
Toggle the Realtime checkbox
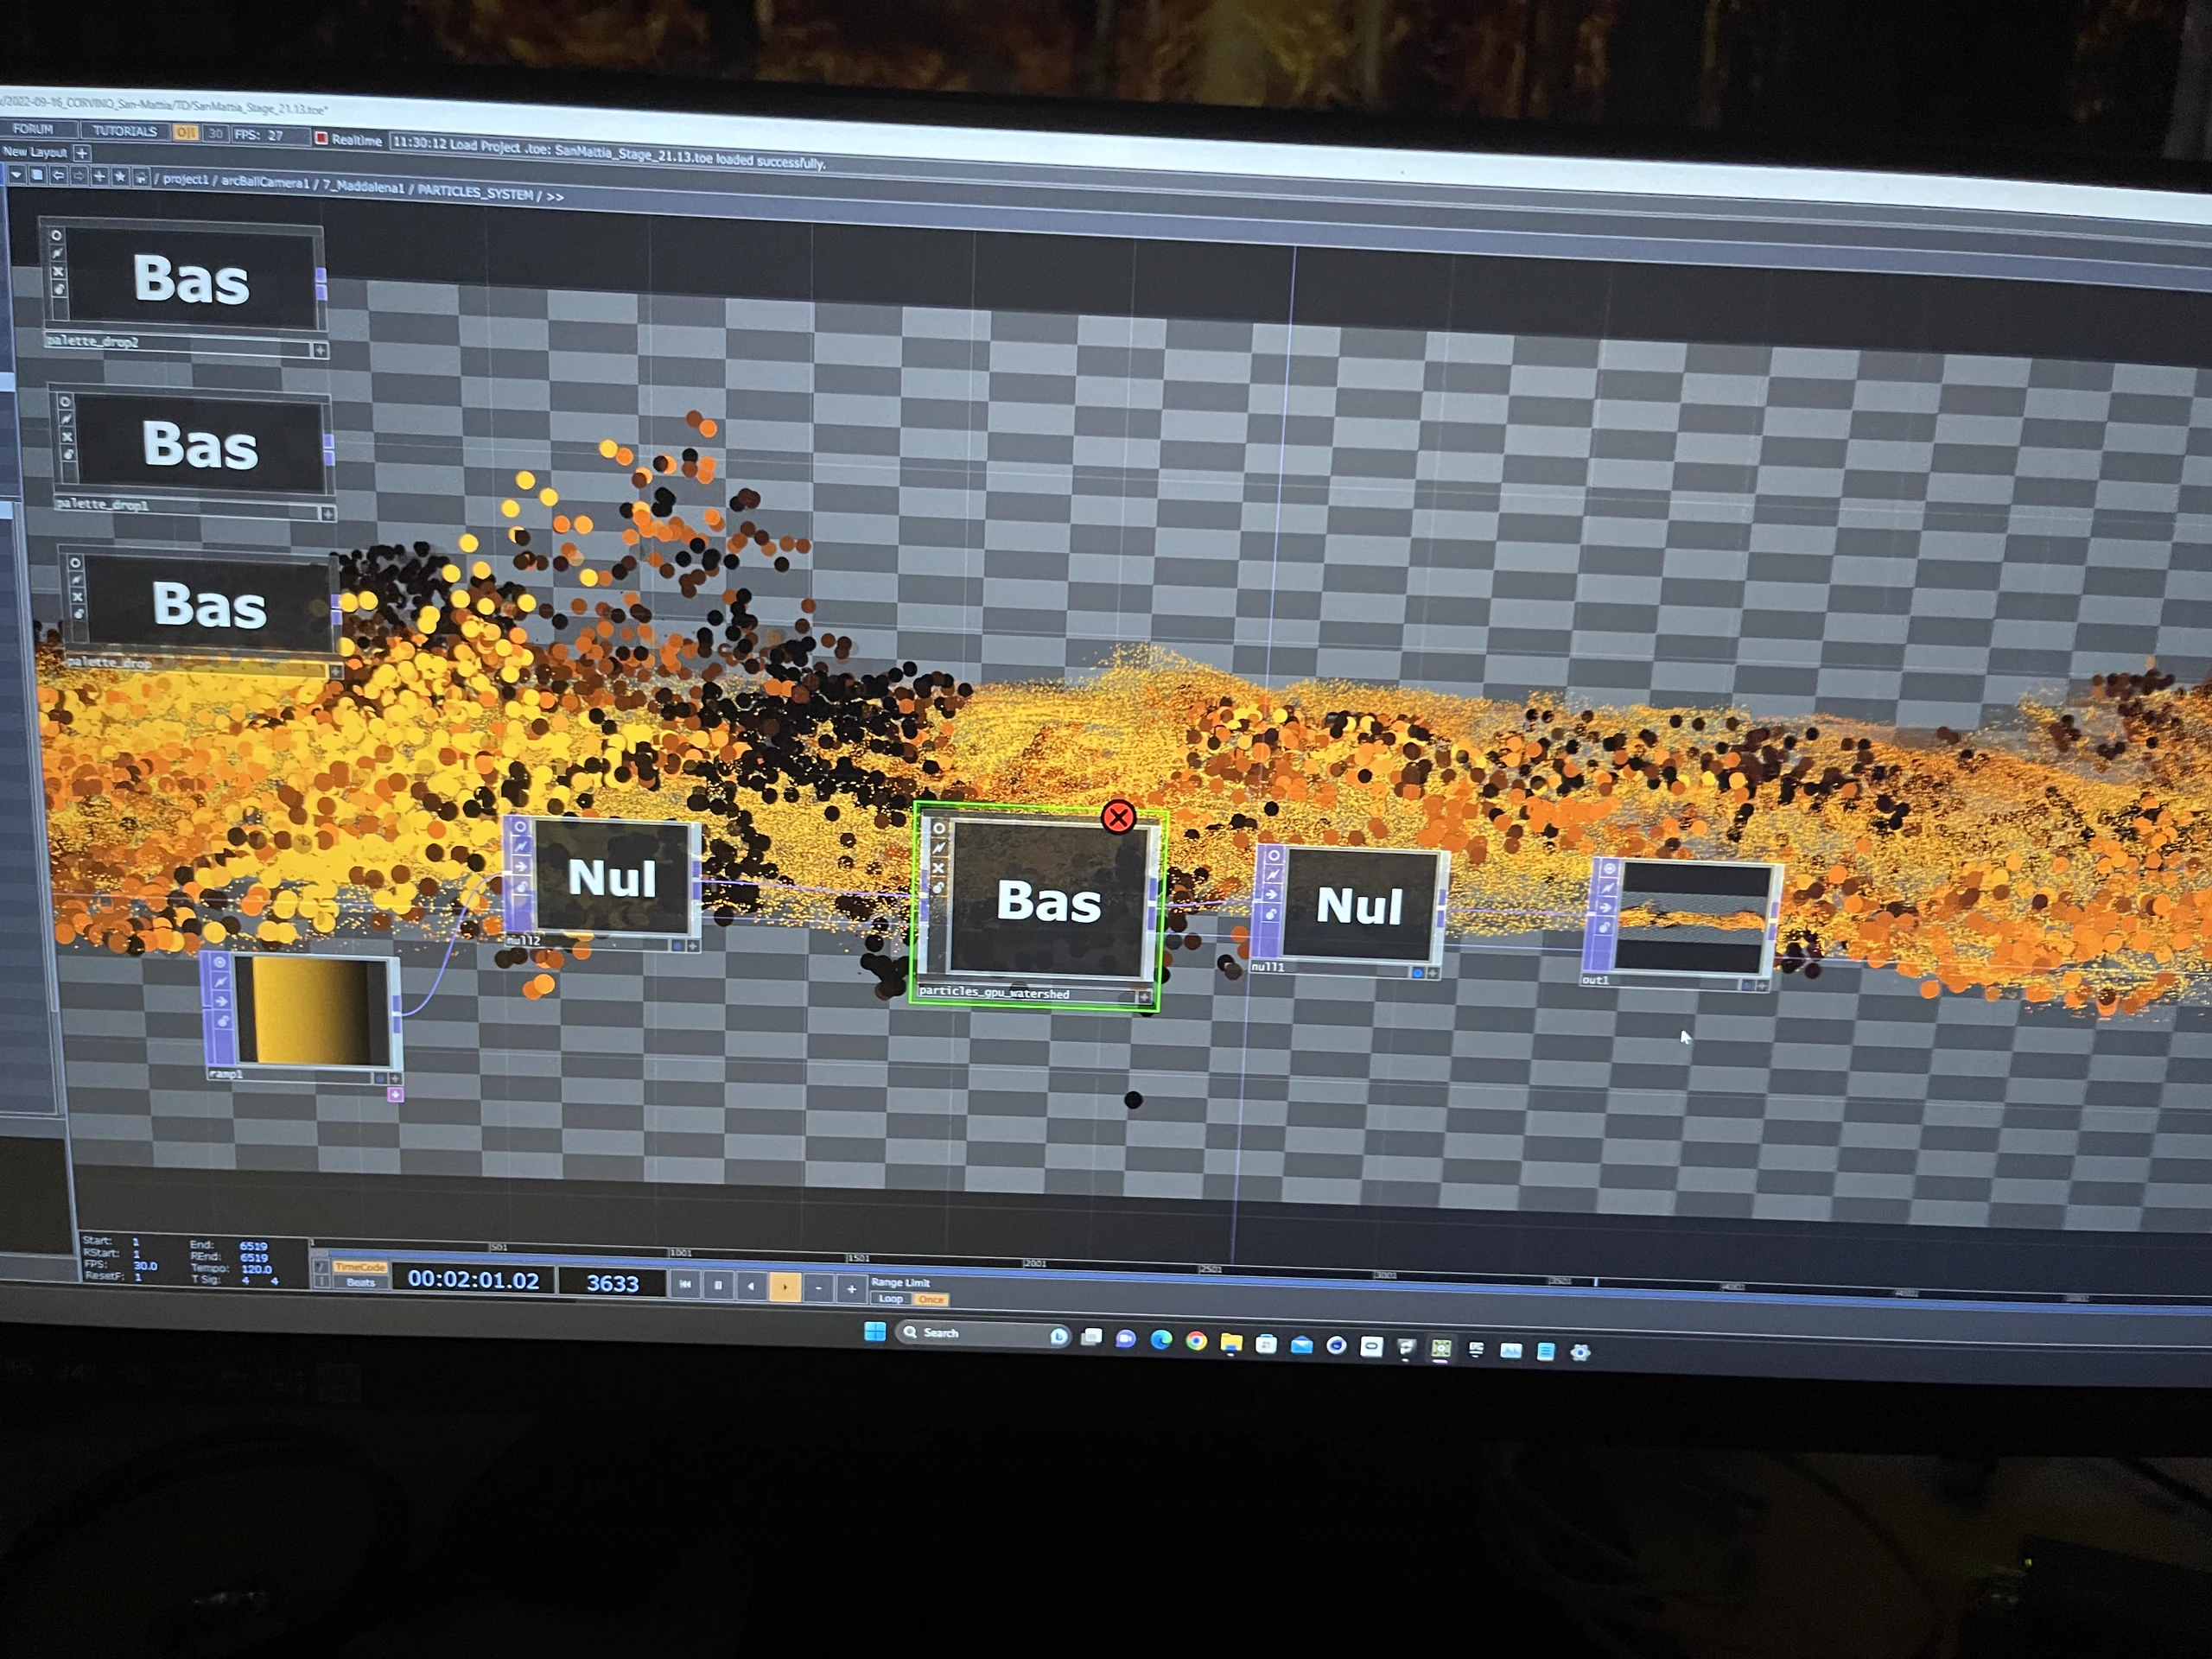click(321, 139)
